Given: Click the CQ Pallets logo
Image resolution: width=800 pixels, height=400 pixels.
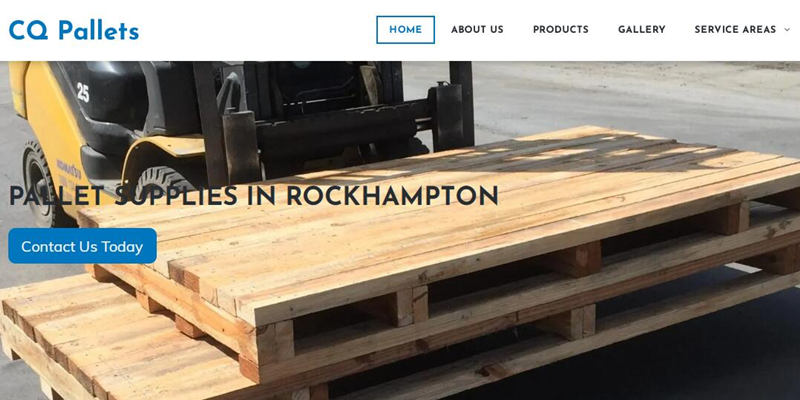Looking at the screenshot, I should (x=74, y=30).
